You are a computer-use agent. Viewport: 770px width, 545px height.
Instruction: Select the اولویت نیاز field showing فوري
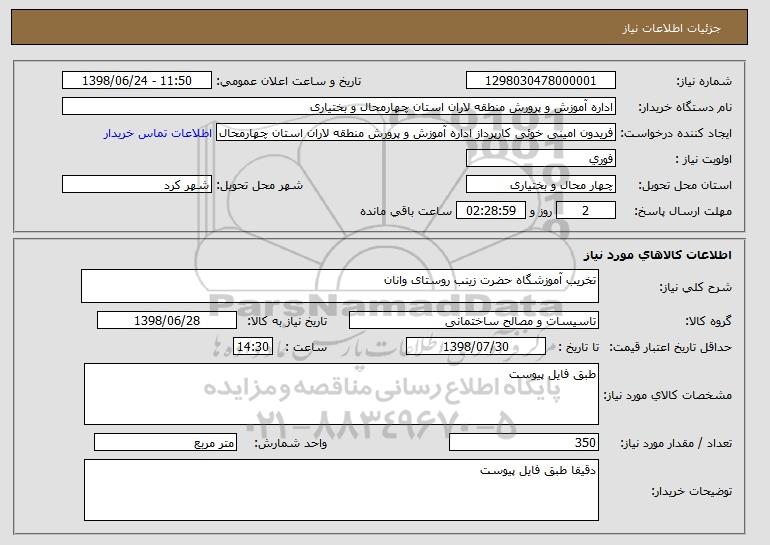click(541, 159)
